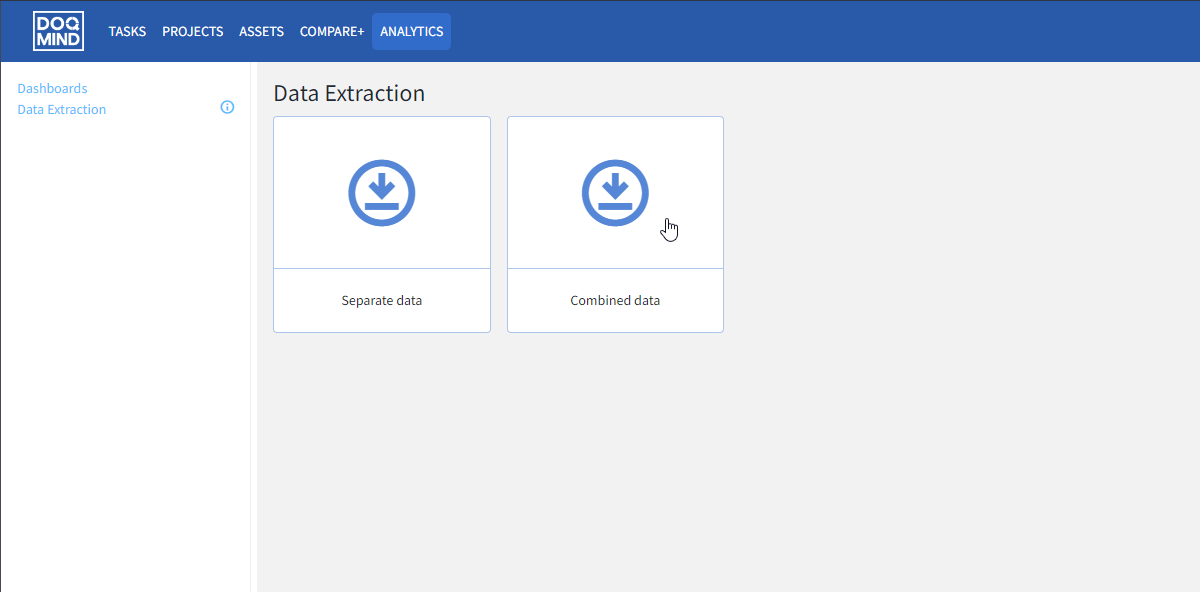Click the divider line under Combined data icon
This screenshot has height=592, width=1200.
tap(615, 268)
